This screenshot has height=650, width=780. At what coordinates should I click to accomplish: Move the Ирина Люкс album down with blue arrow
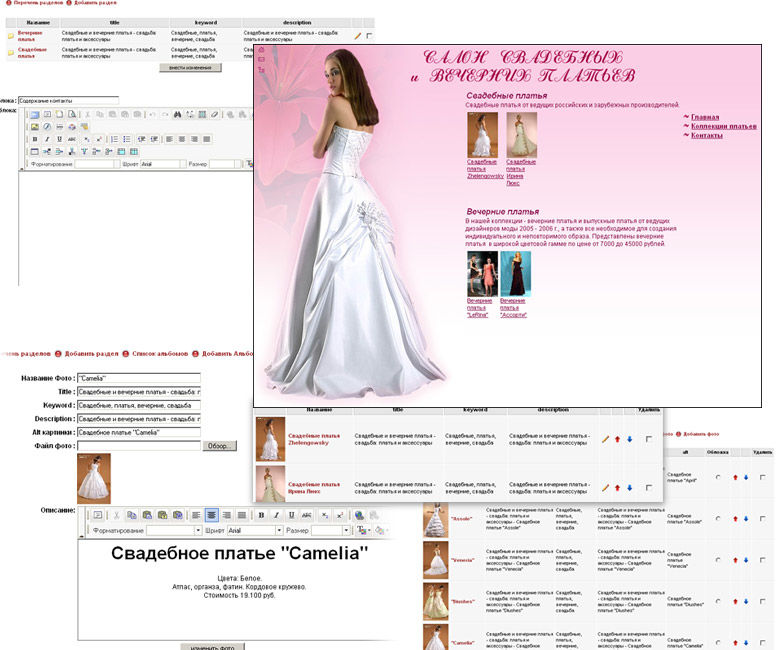(x=630, y=487)
